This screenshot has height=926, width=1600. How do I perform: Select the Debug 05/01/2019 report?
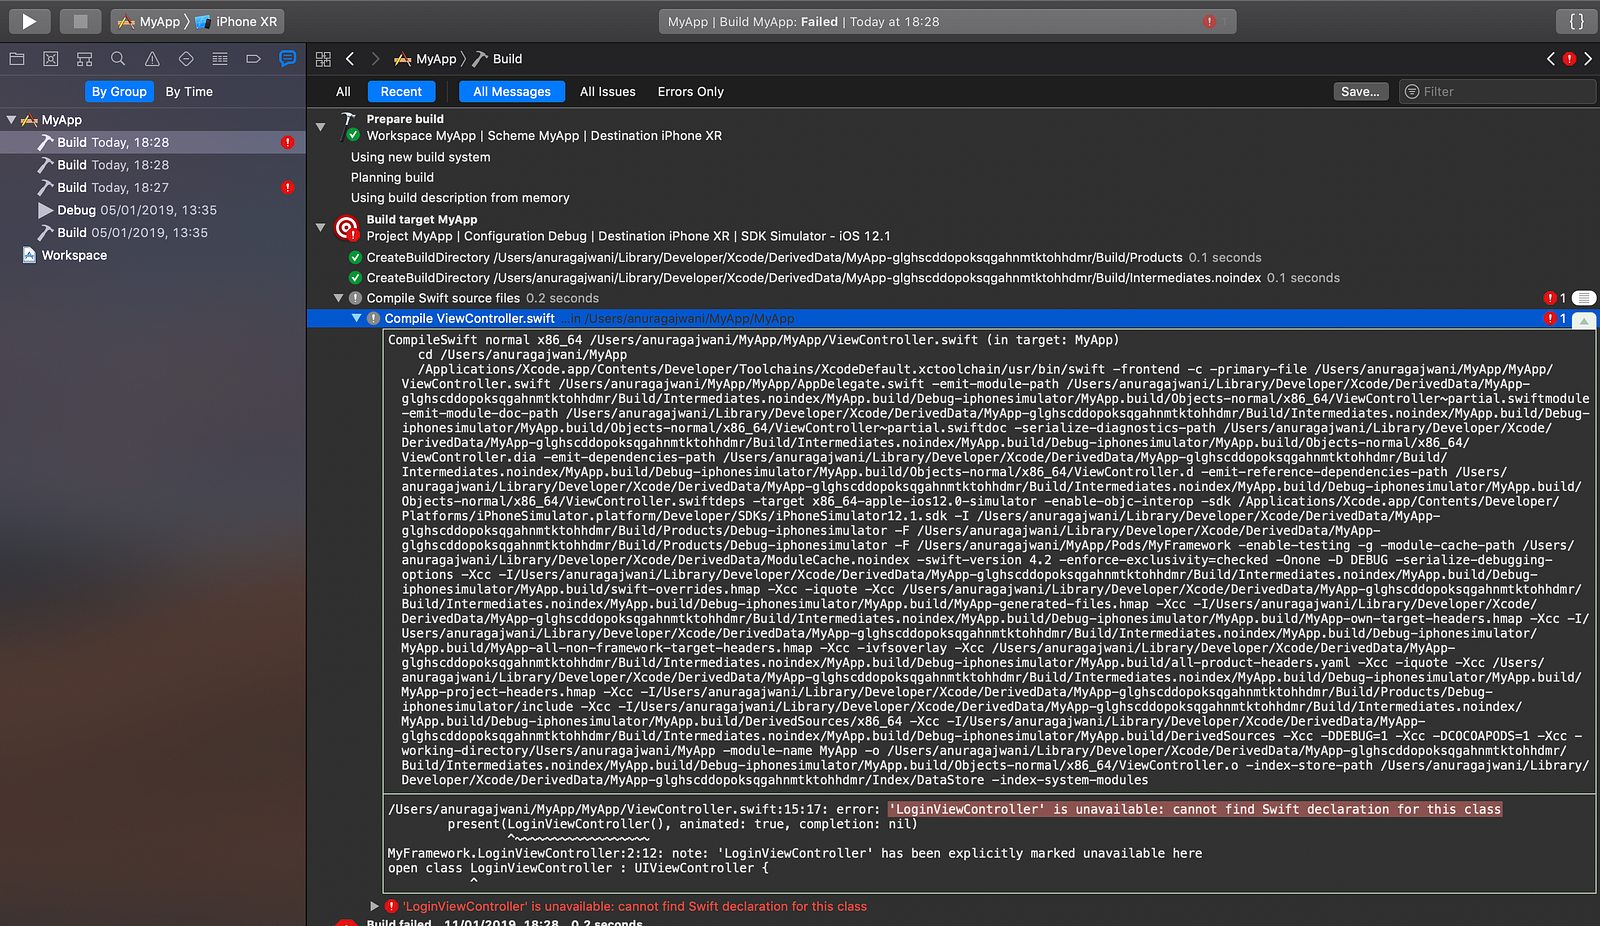(152, 210)
